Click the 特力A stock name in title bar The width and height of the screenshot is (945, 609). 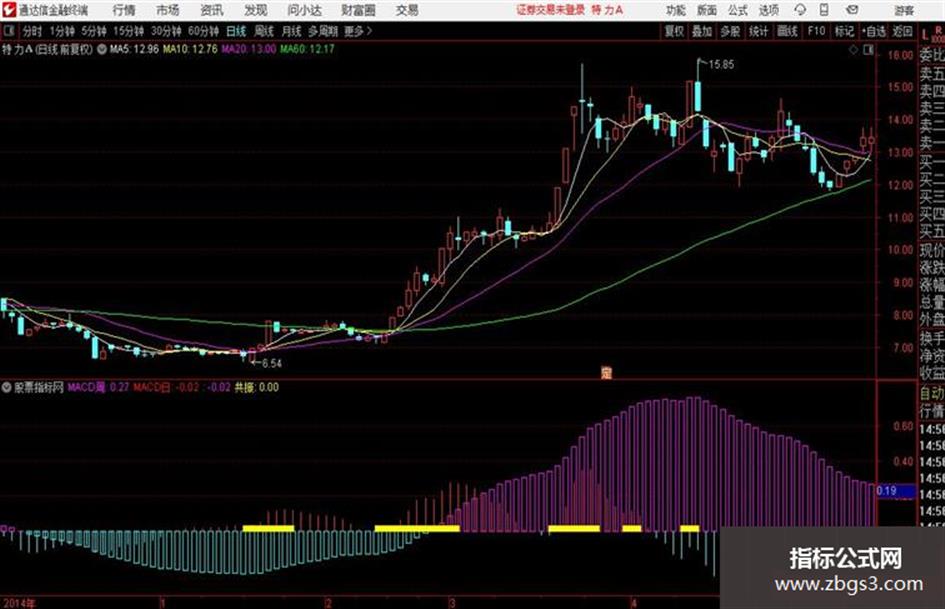tap(607, 10)
